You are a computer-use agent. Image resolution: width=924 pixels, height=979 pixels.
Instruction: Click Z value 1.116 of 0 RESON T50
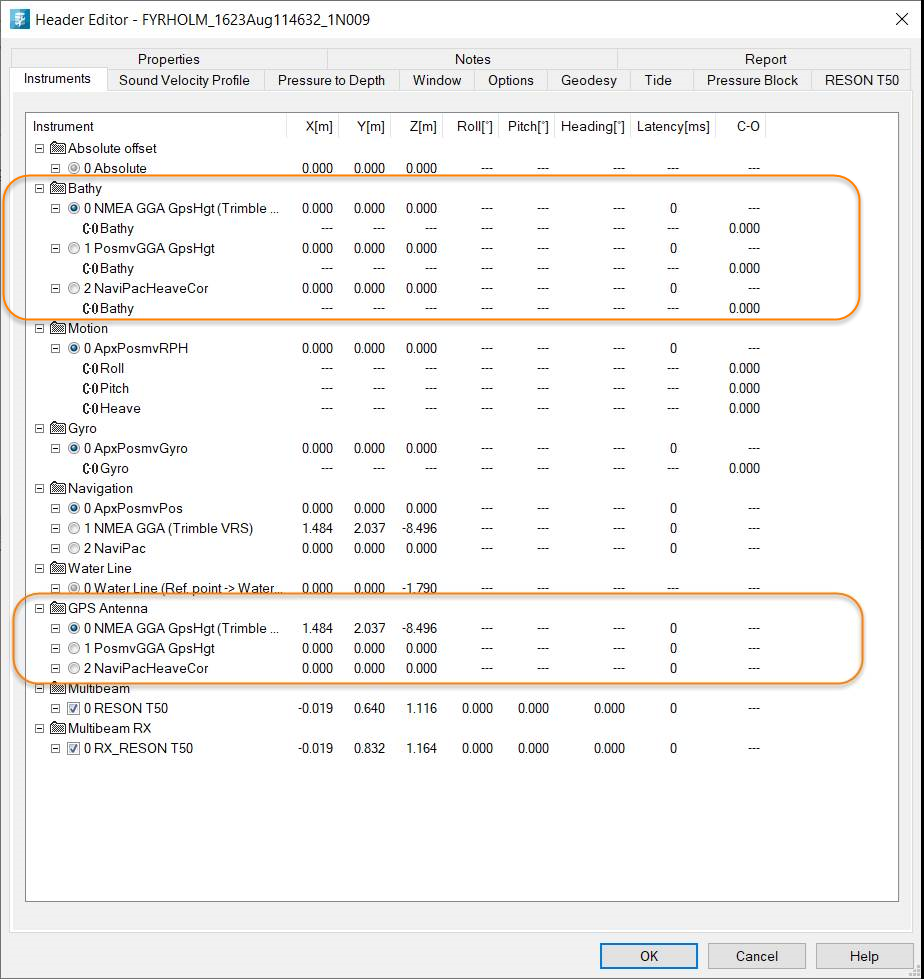[x=421, y=708]
